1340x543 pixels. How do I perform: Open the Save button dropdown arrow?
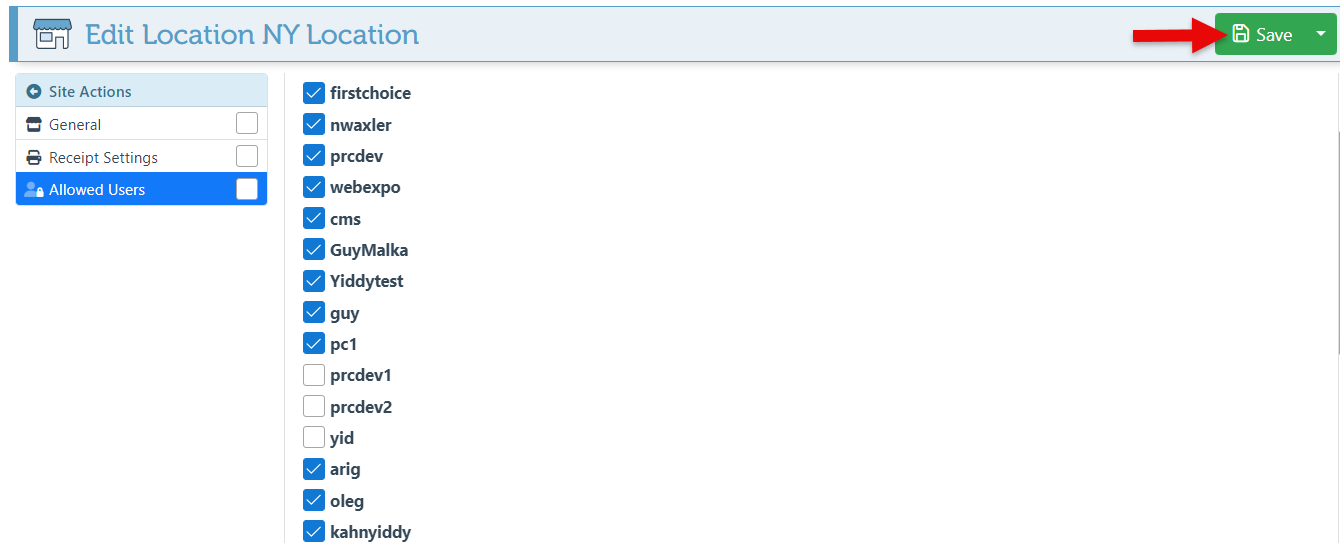(1320, 34)
